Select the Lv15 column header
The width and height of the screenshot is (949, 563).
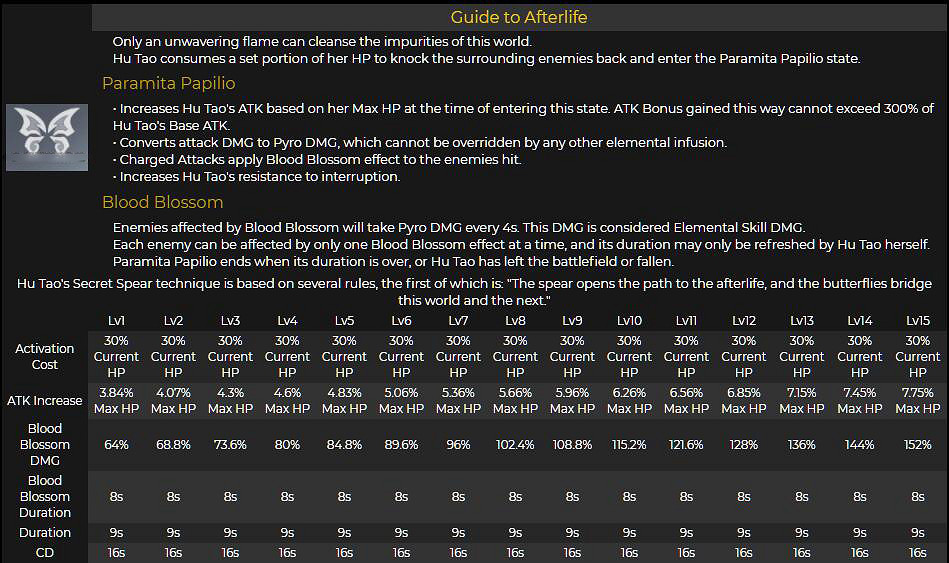pyautogui.click(x=917, y=320)
